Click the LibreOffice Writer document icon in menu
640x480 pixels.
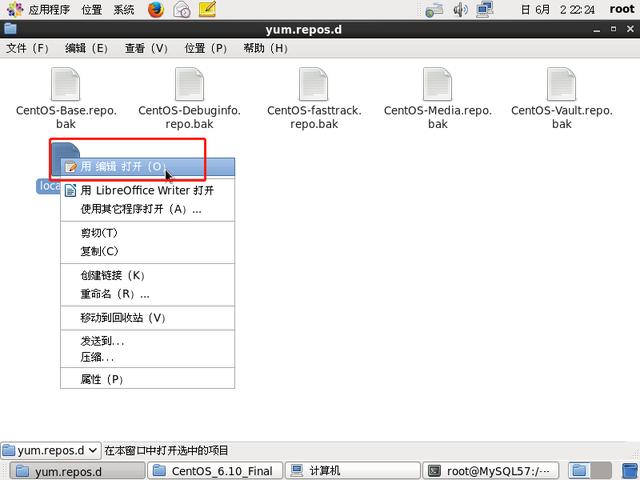pyautogui.click(x=71, y=191)
